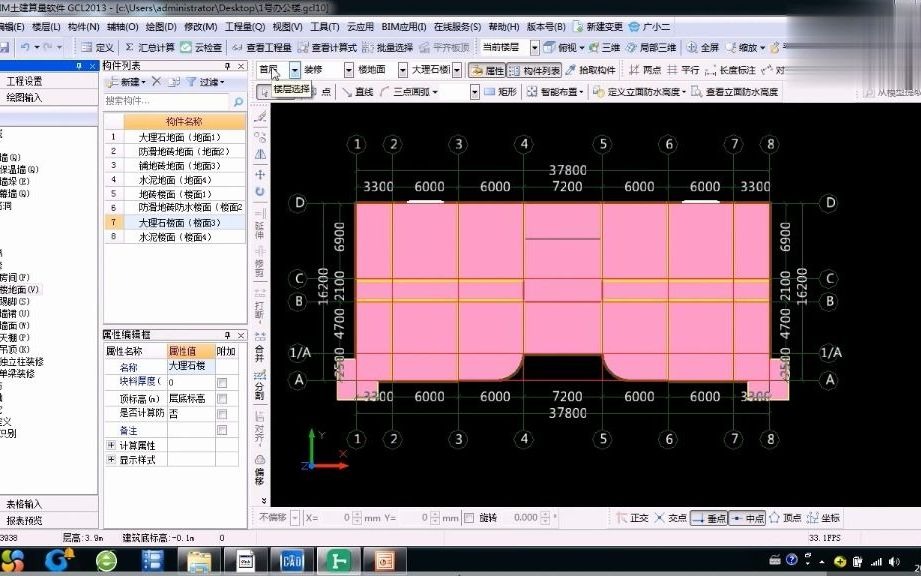Check 顶标高 additional checkbox

(x=222, y=399)
